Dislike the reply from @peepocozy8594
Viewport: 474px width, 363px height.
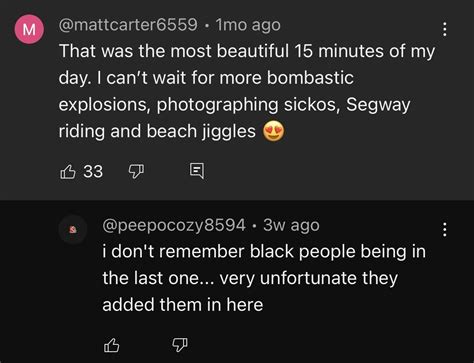[180, 345]
